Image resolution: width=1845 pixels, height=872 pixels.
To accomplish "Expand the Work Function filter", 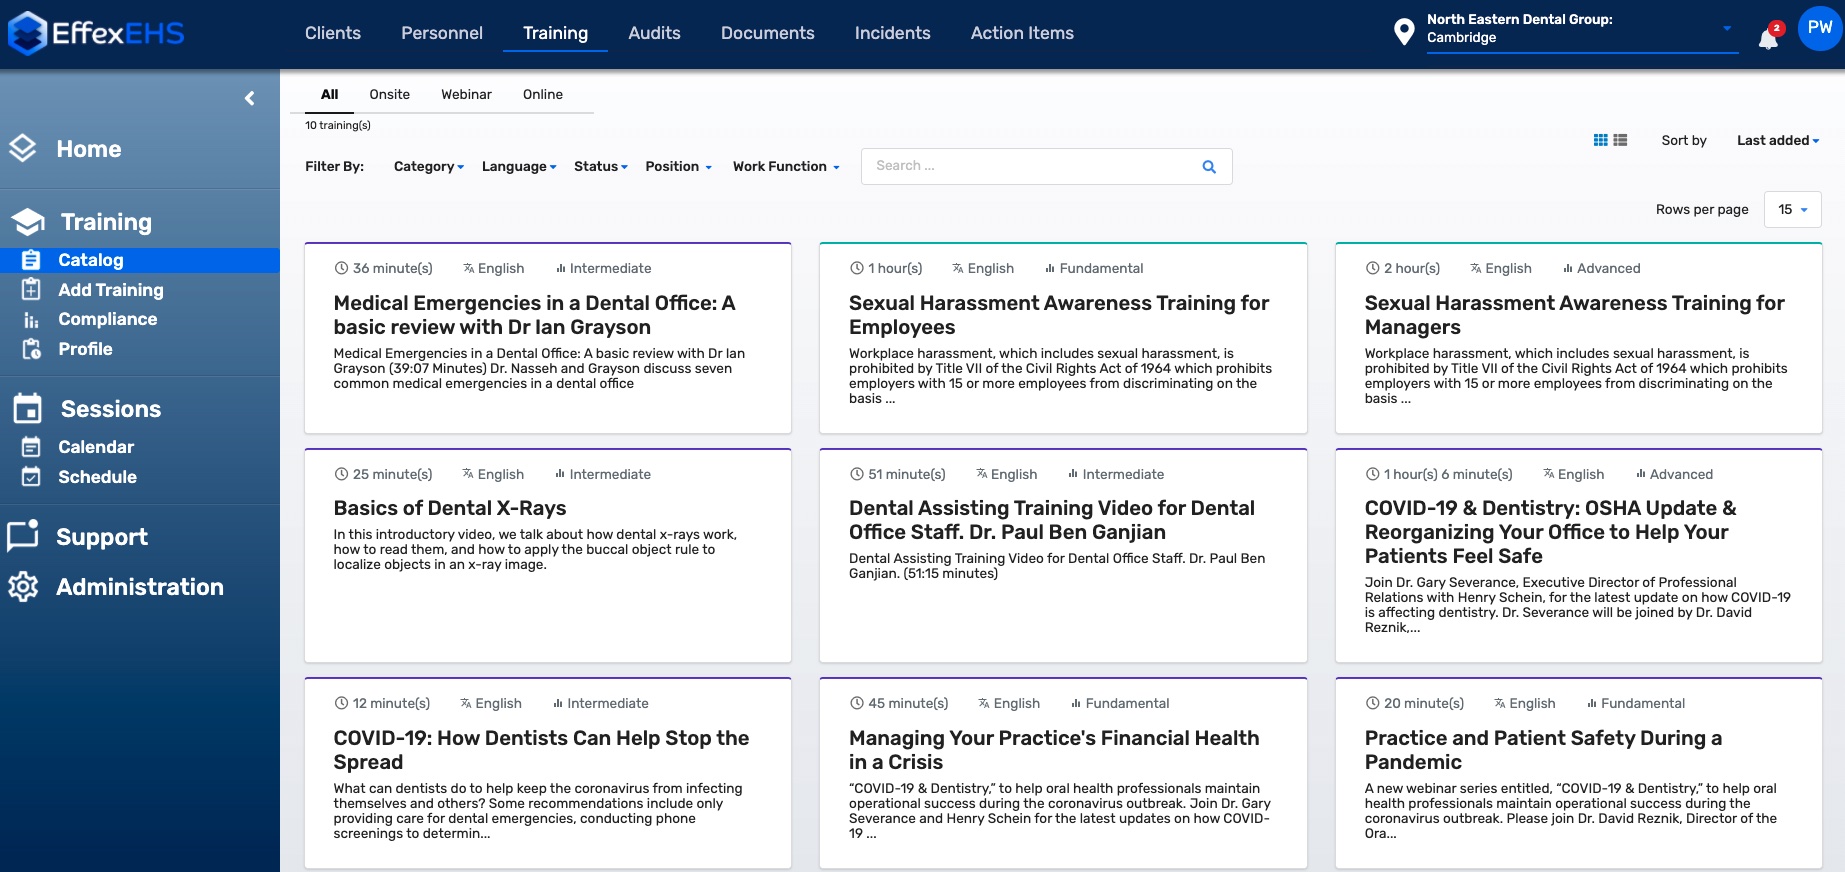I will coord(787,167).
